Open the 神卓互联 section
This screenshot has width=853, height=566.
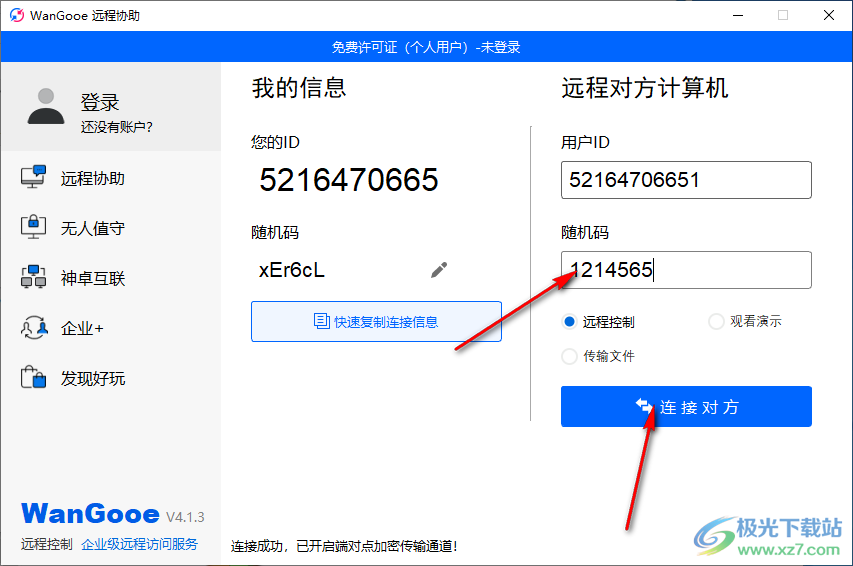[92, 279]
